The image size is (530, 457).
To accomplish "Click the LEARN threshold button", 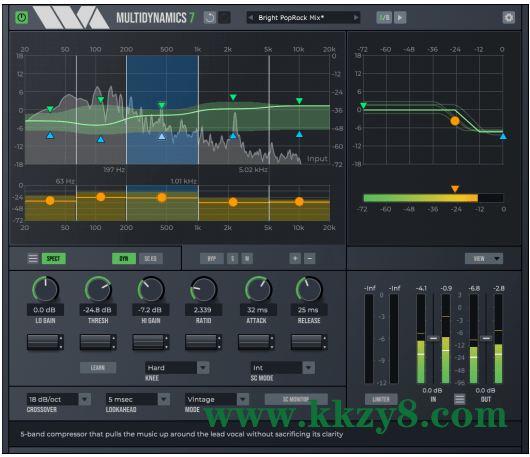I will click(98, 367).
